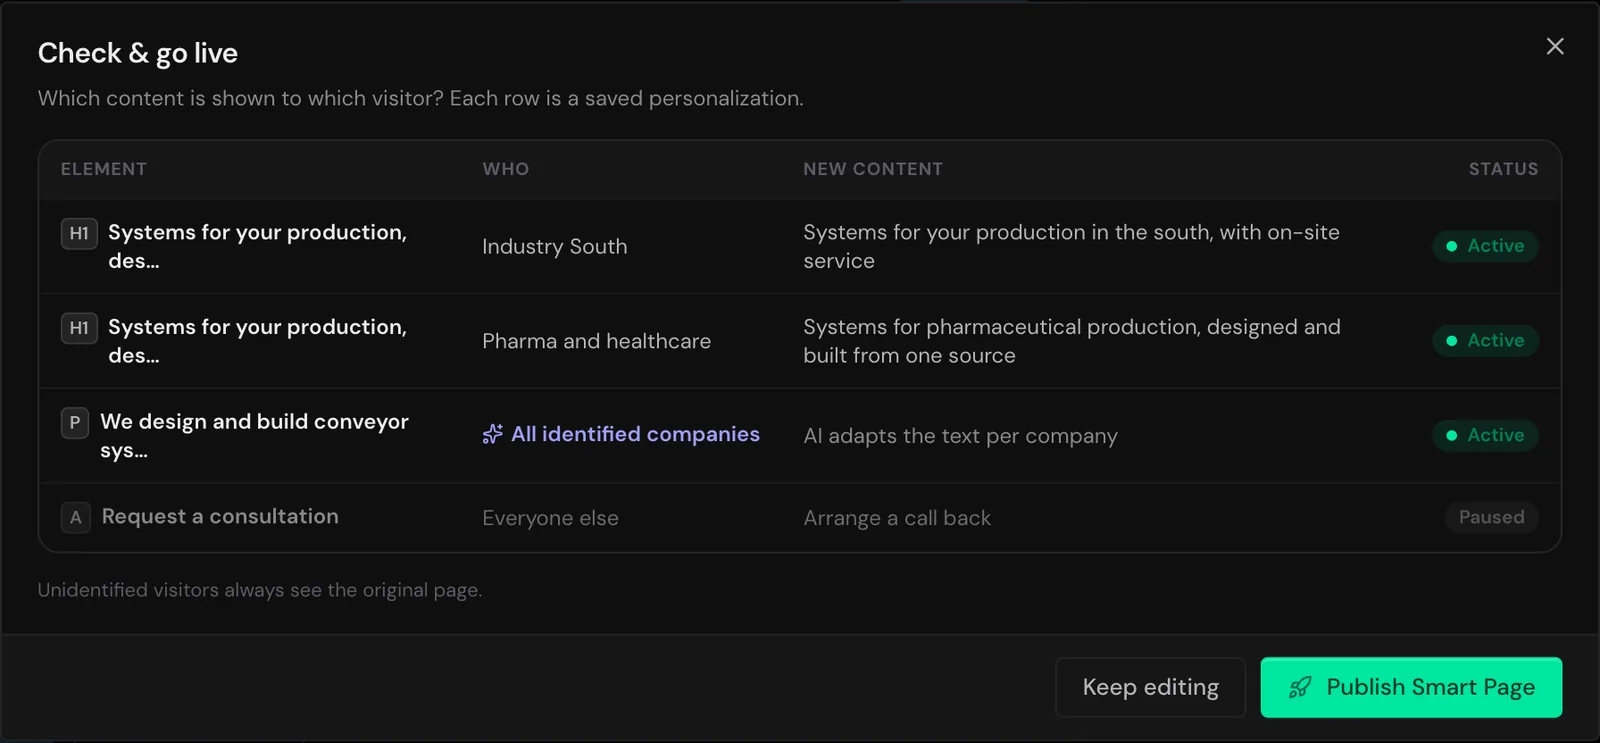Select AI adapts the text per company
Viewport: 1600px width, 743px height.
coord(960,436)
